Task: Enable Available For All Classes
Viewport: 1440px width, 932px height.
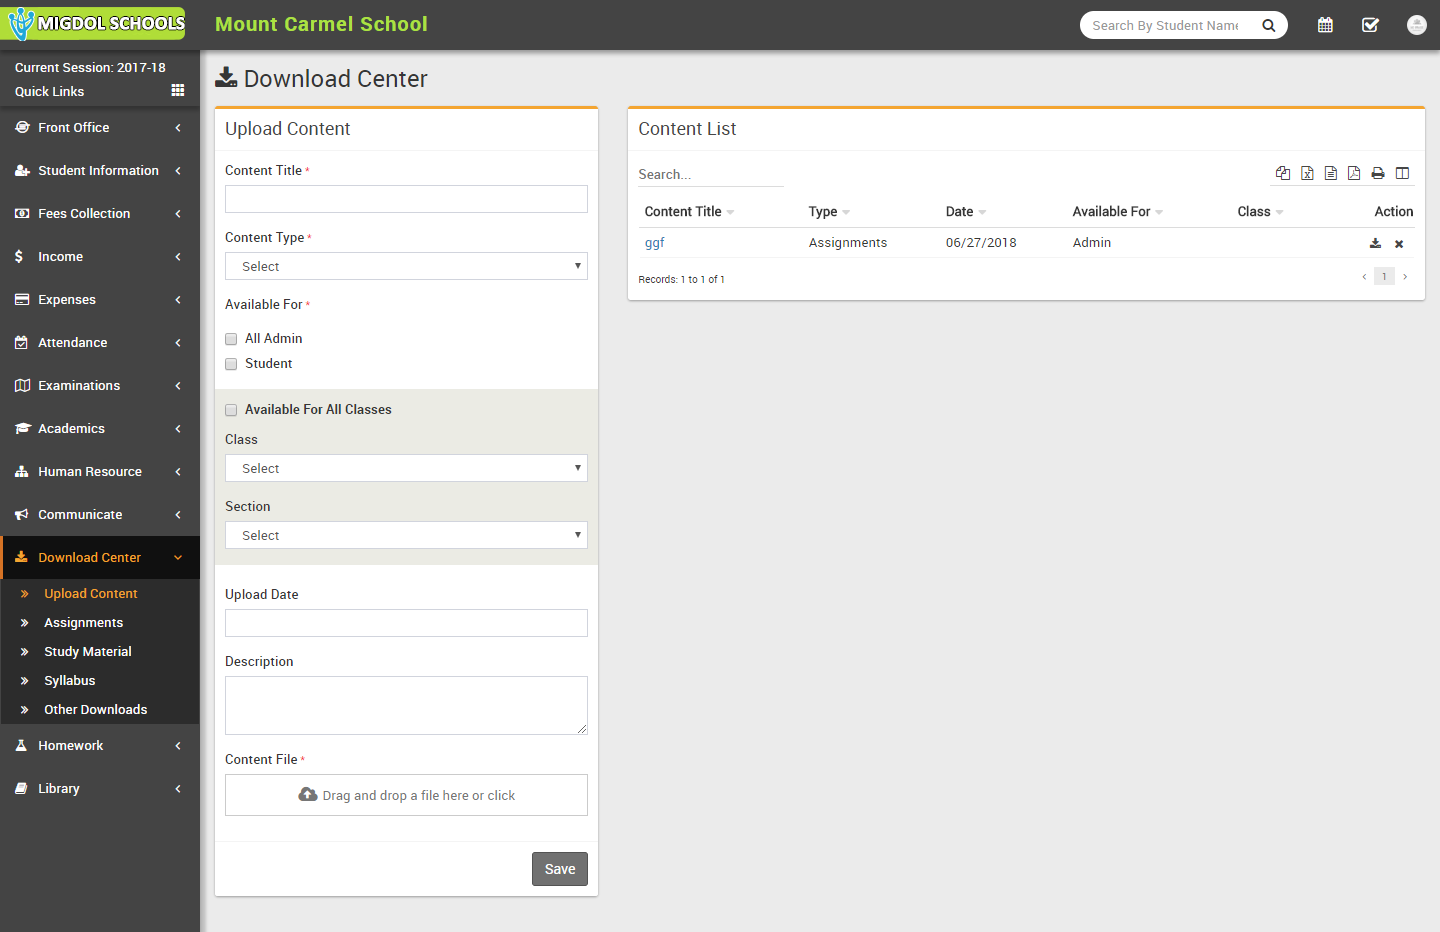Action: pos(231,410)
